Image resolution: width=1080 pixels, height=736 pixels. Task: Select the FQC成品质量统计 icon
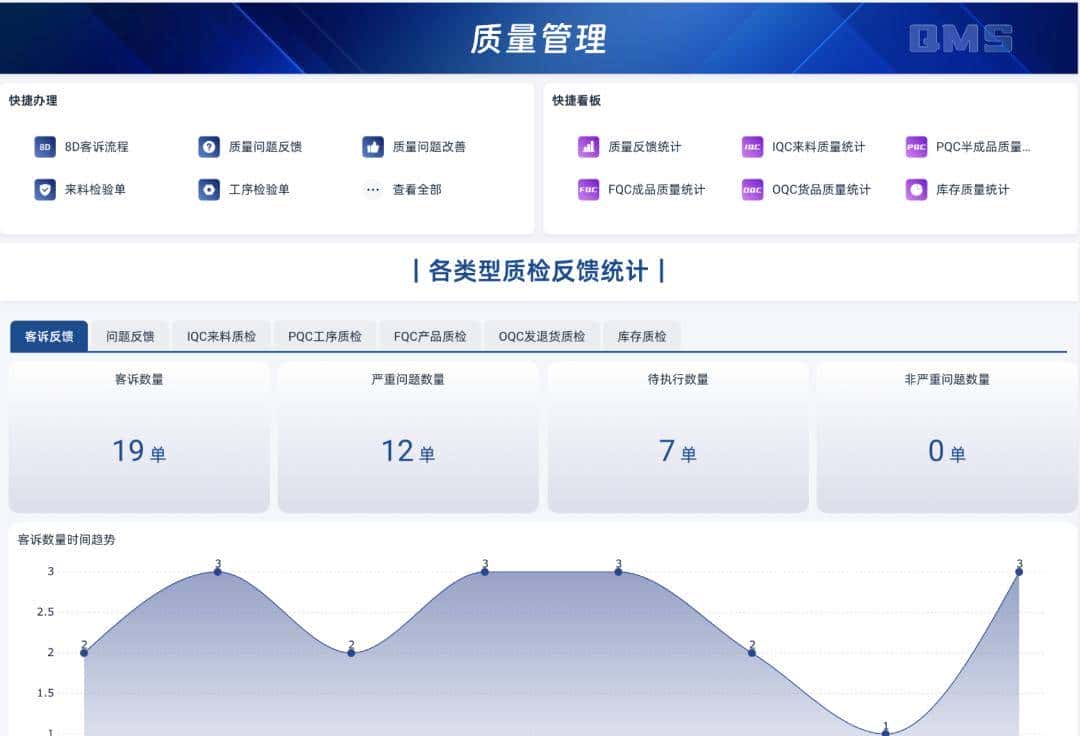[587, 189]
